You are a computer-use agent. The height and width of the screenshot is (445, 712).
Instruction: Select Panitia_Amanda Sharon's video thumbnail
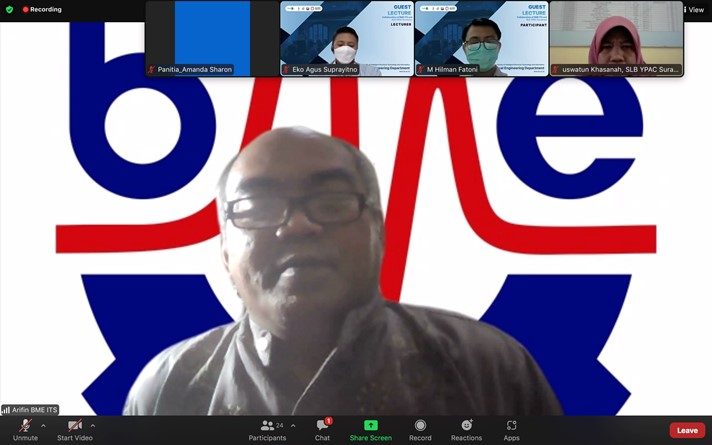point(212,38)
